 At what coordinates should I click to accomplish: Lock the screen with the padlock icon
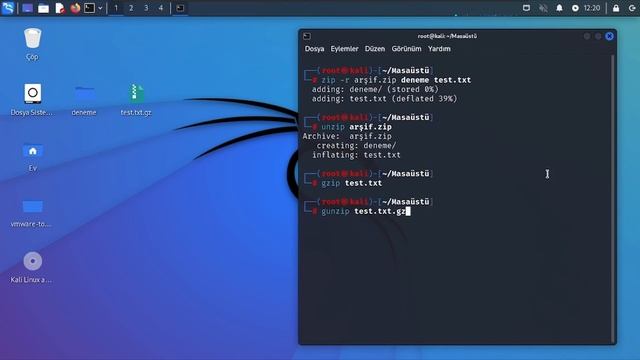tap(616, 8)
